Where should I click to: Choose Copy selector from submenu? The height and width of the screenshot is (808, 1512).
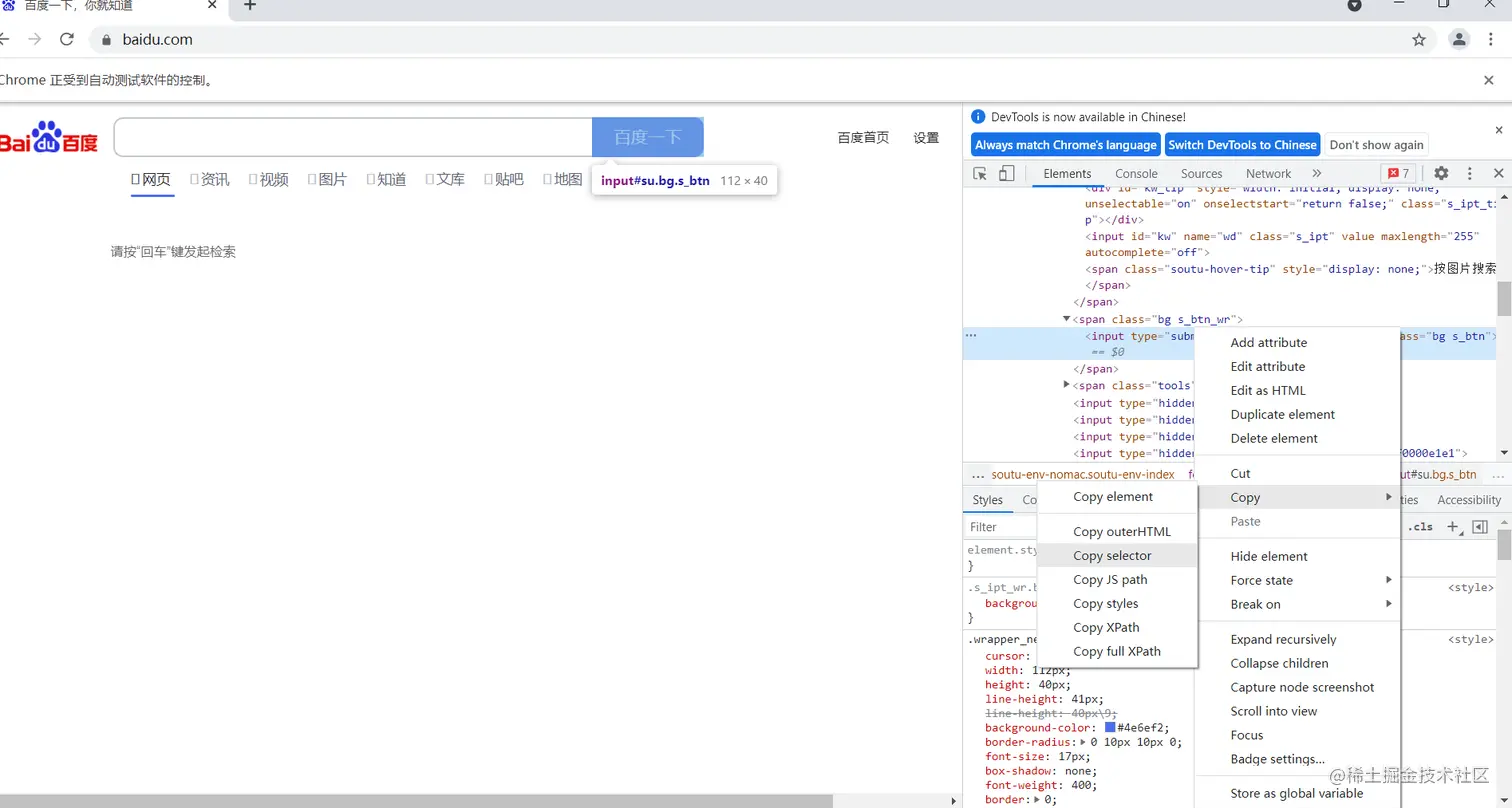point(1117,555)
